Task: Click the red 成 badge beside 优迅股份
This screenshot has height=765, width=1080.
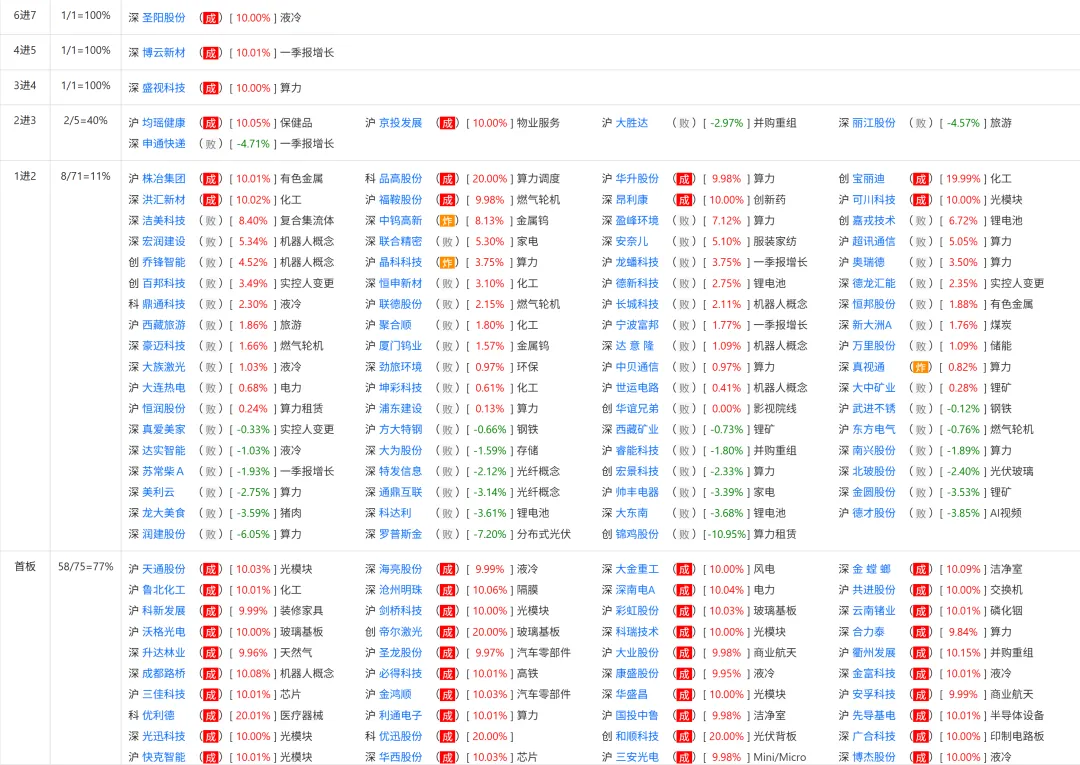Action: 448,736
